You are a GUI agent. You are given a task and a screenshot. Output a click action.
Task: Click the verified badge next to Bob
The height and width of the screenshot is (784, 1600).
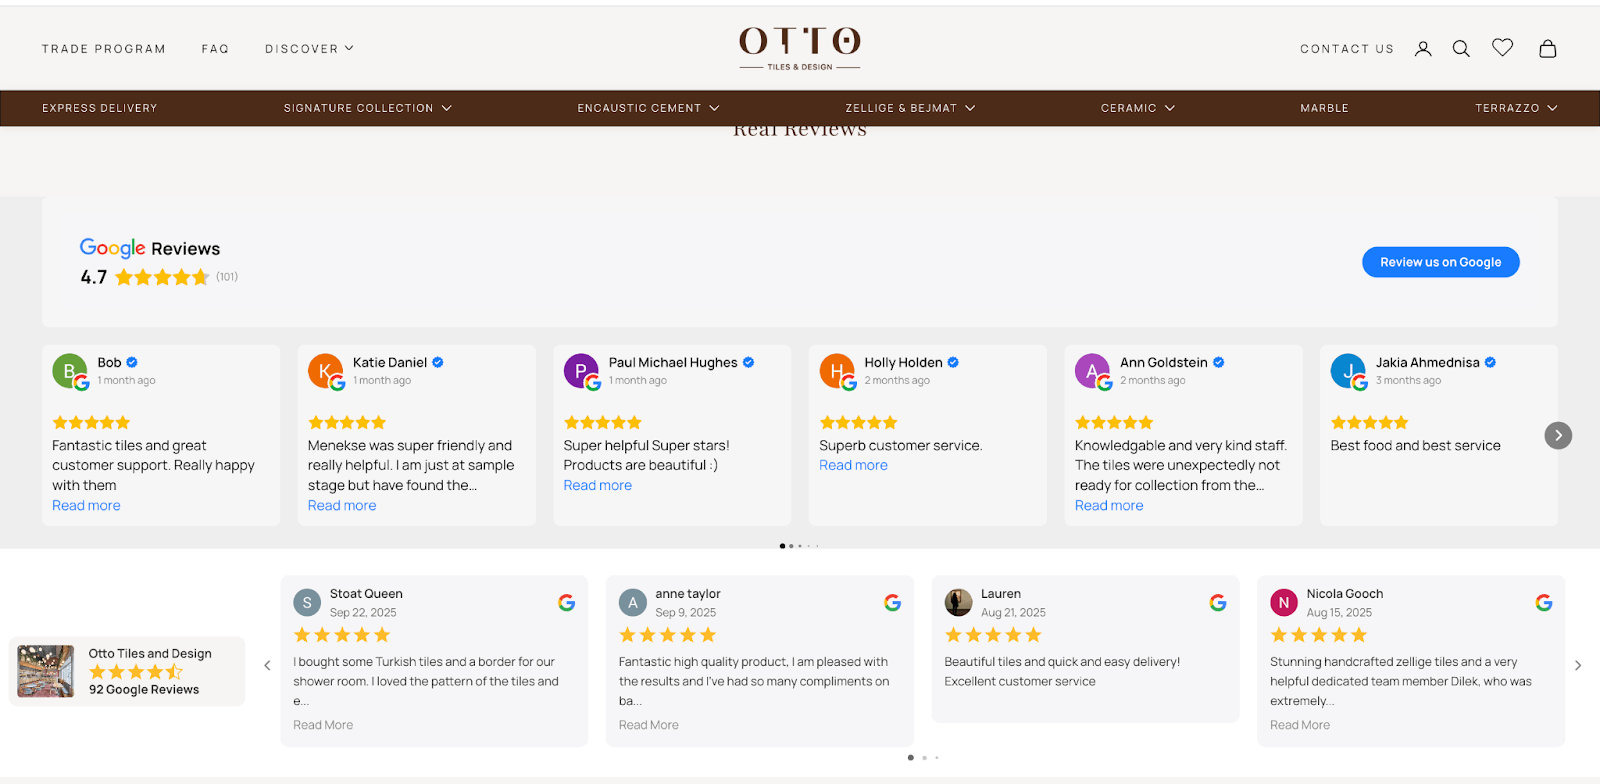point(132,362)
